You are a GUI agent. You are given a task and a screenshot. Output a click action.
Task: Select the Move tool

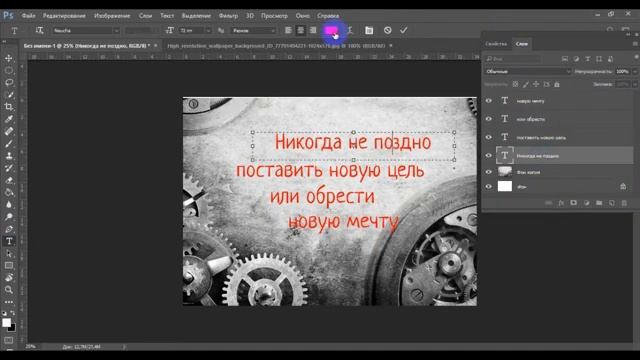point(9,58)
